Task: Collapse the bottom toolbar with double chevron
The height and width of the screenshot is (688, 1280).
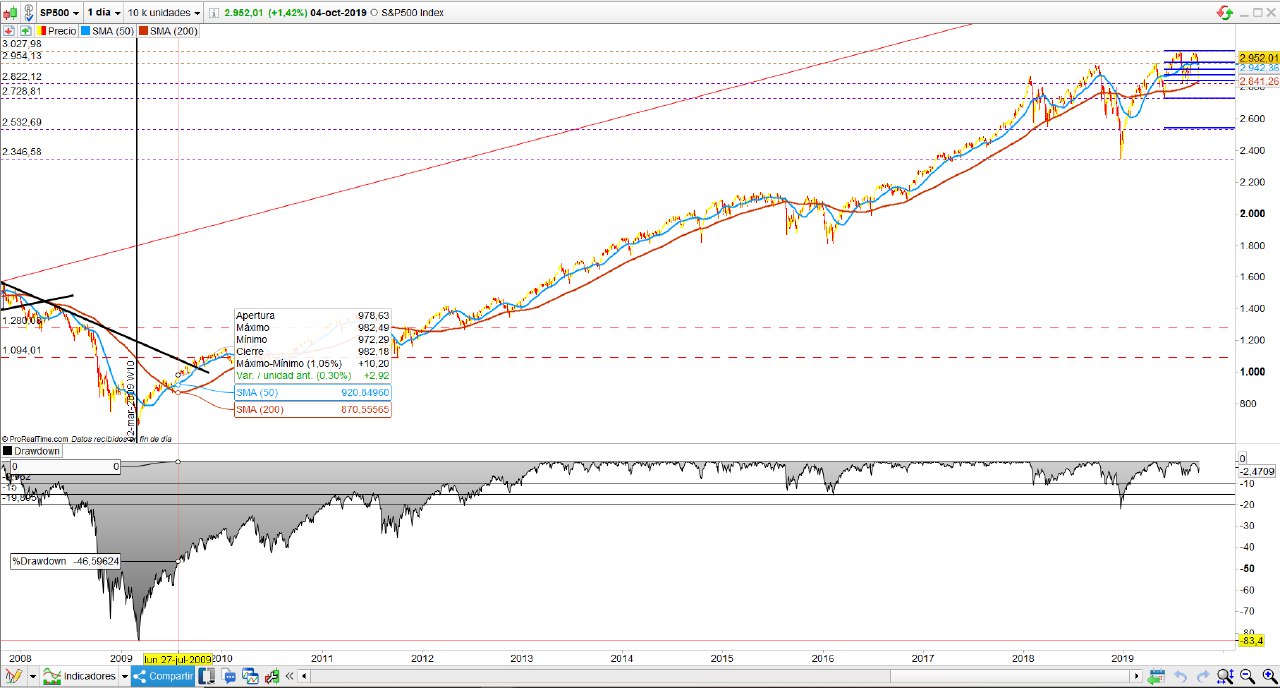Action: tap(289, 676)
